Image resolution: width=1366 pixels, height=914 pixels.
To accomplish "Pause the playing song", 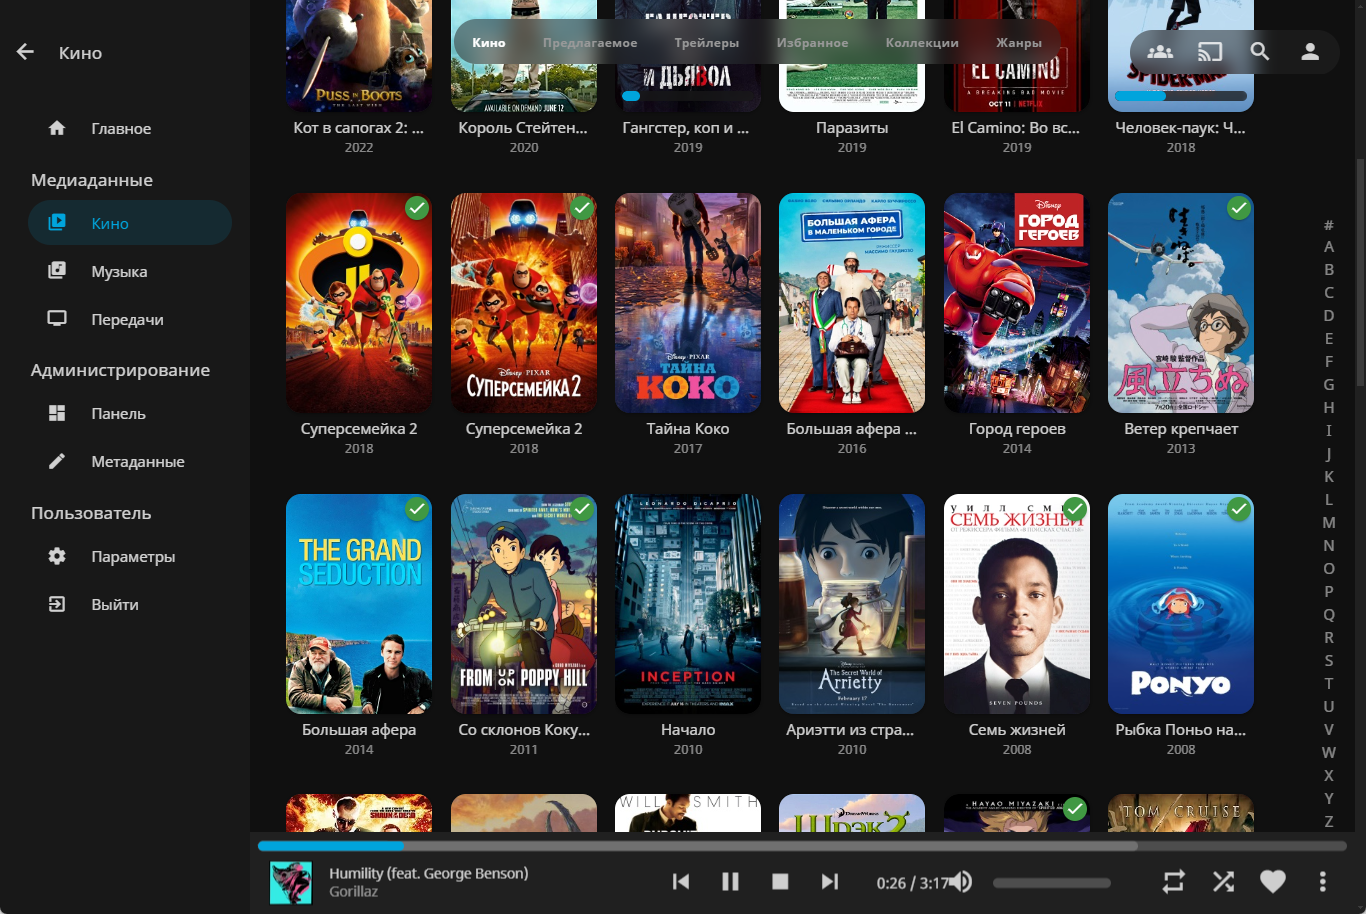I will click(730, 881).
